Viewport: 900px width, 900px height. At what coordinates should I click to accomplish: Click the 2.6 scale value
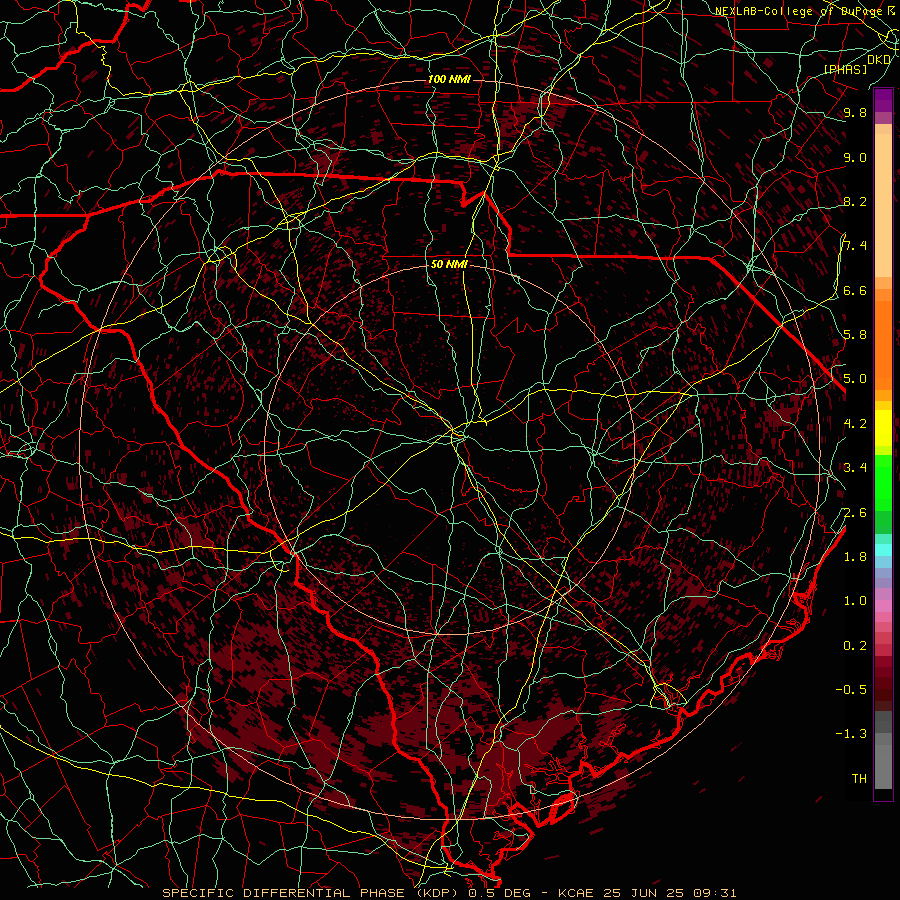coord(855,512)
